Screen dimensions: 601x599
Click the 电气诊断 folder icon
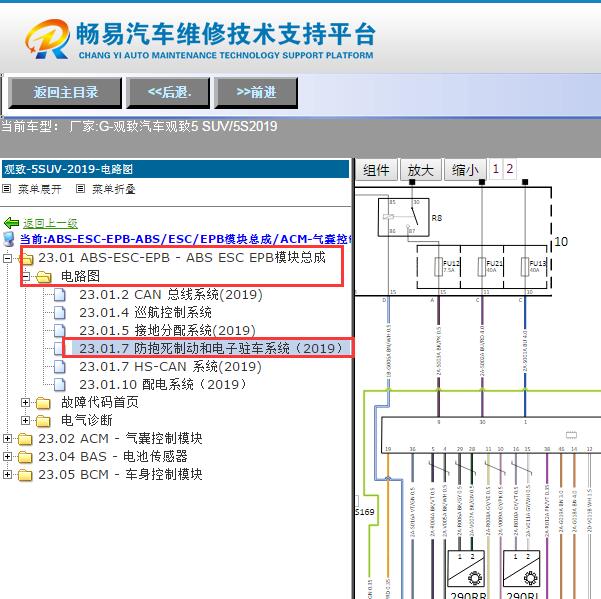43,421
